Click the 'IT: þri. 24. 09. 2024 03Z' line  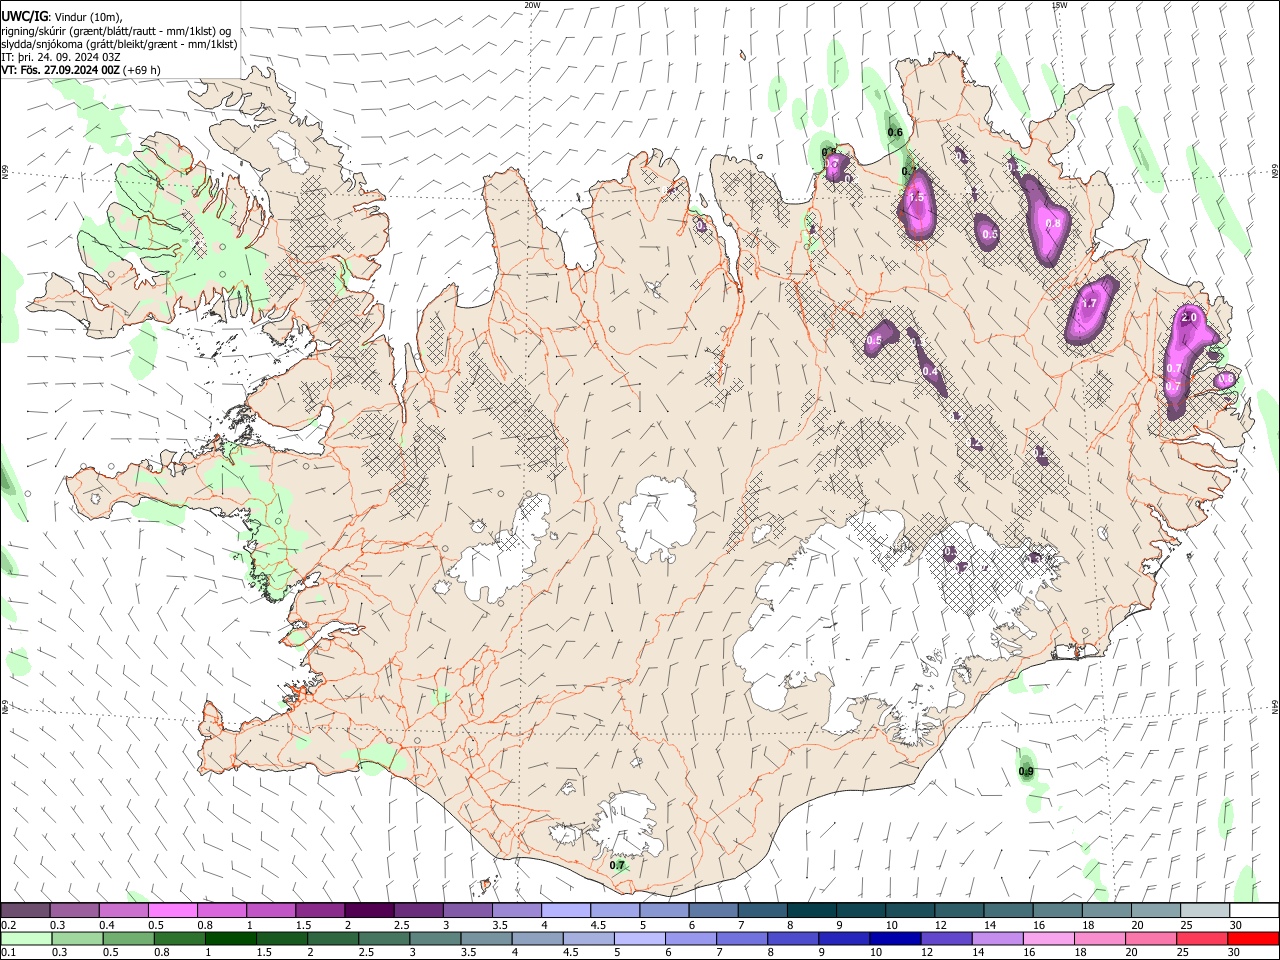coord(61,57)
